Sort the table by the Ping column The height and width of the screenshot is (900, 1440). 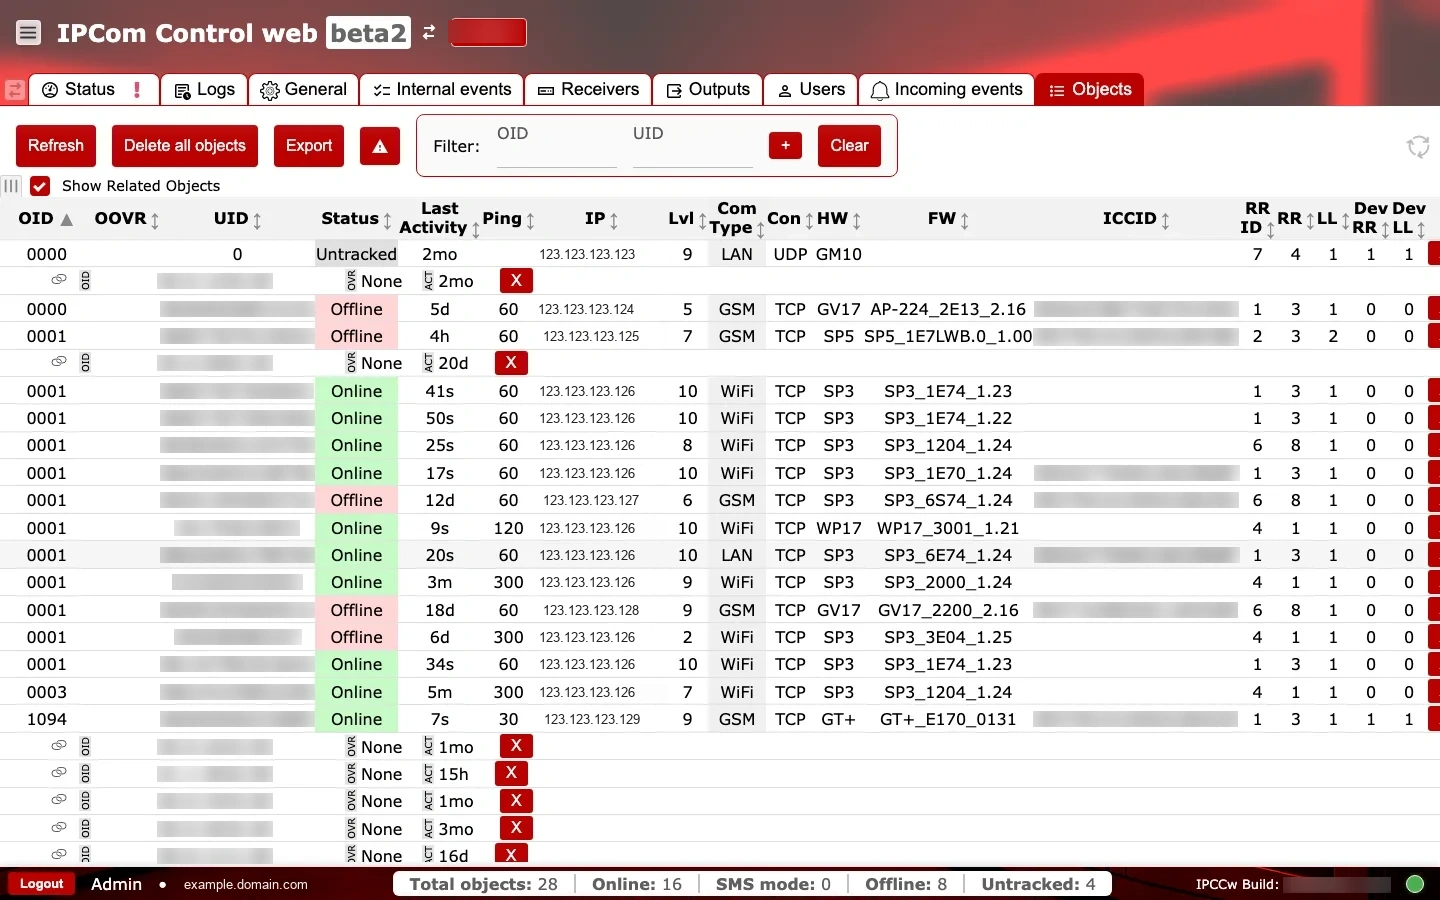pyautogui.click(x=530, y=220)
